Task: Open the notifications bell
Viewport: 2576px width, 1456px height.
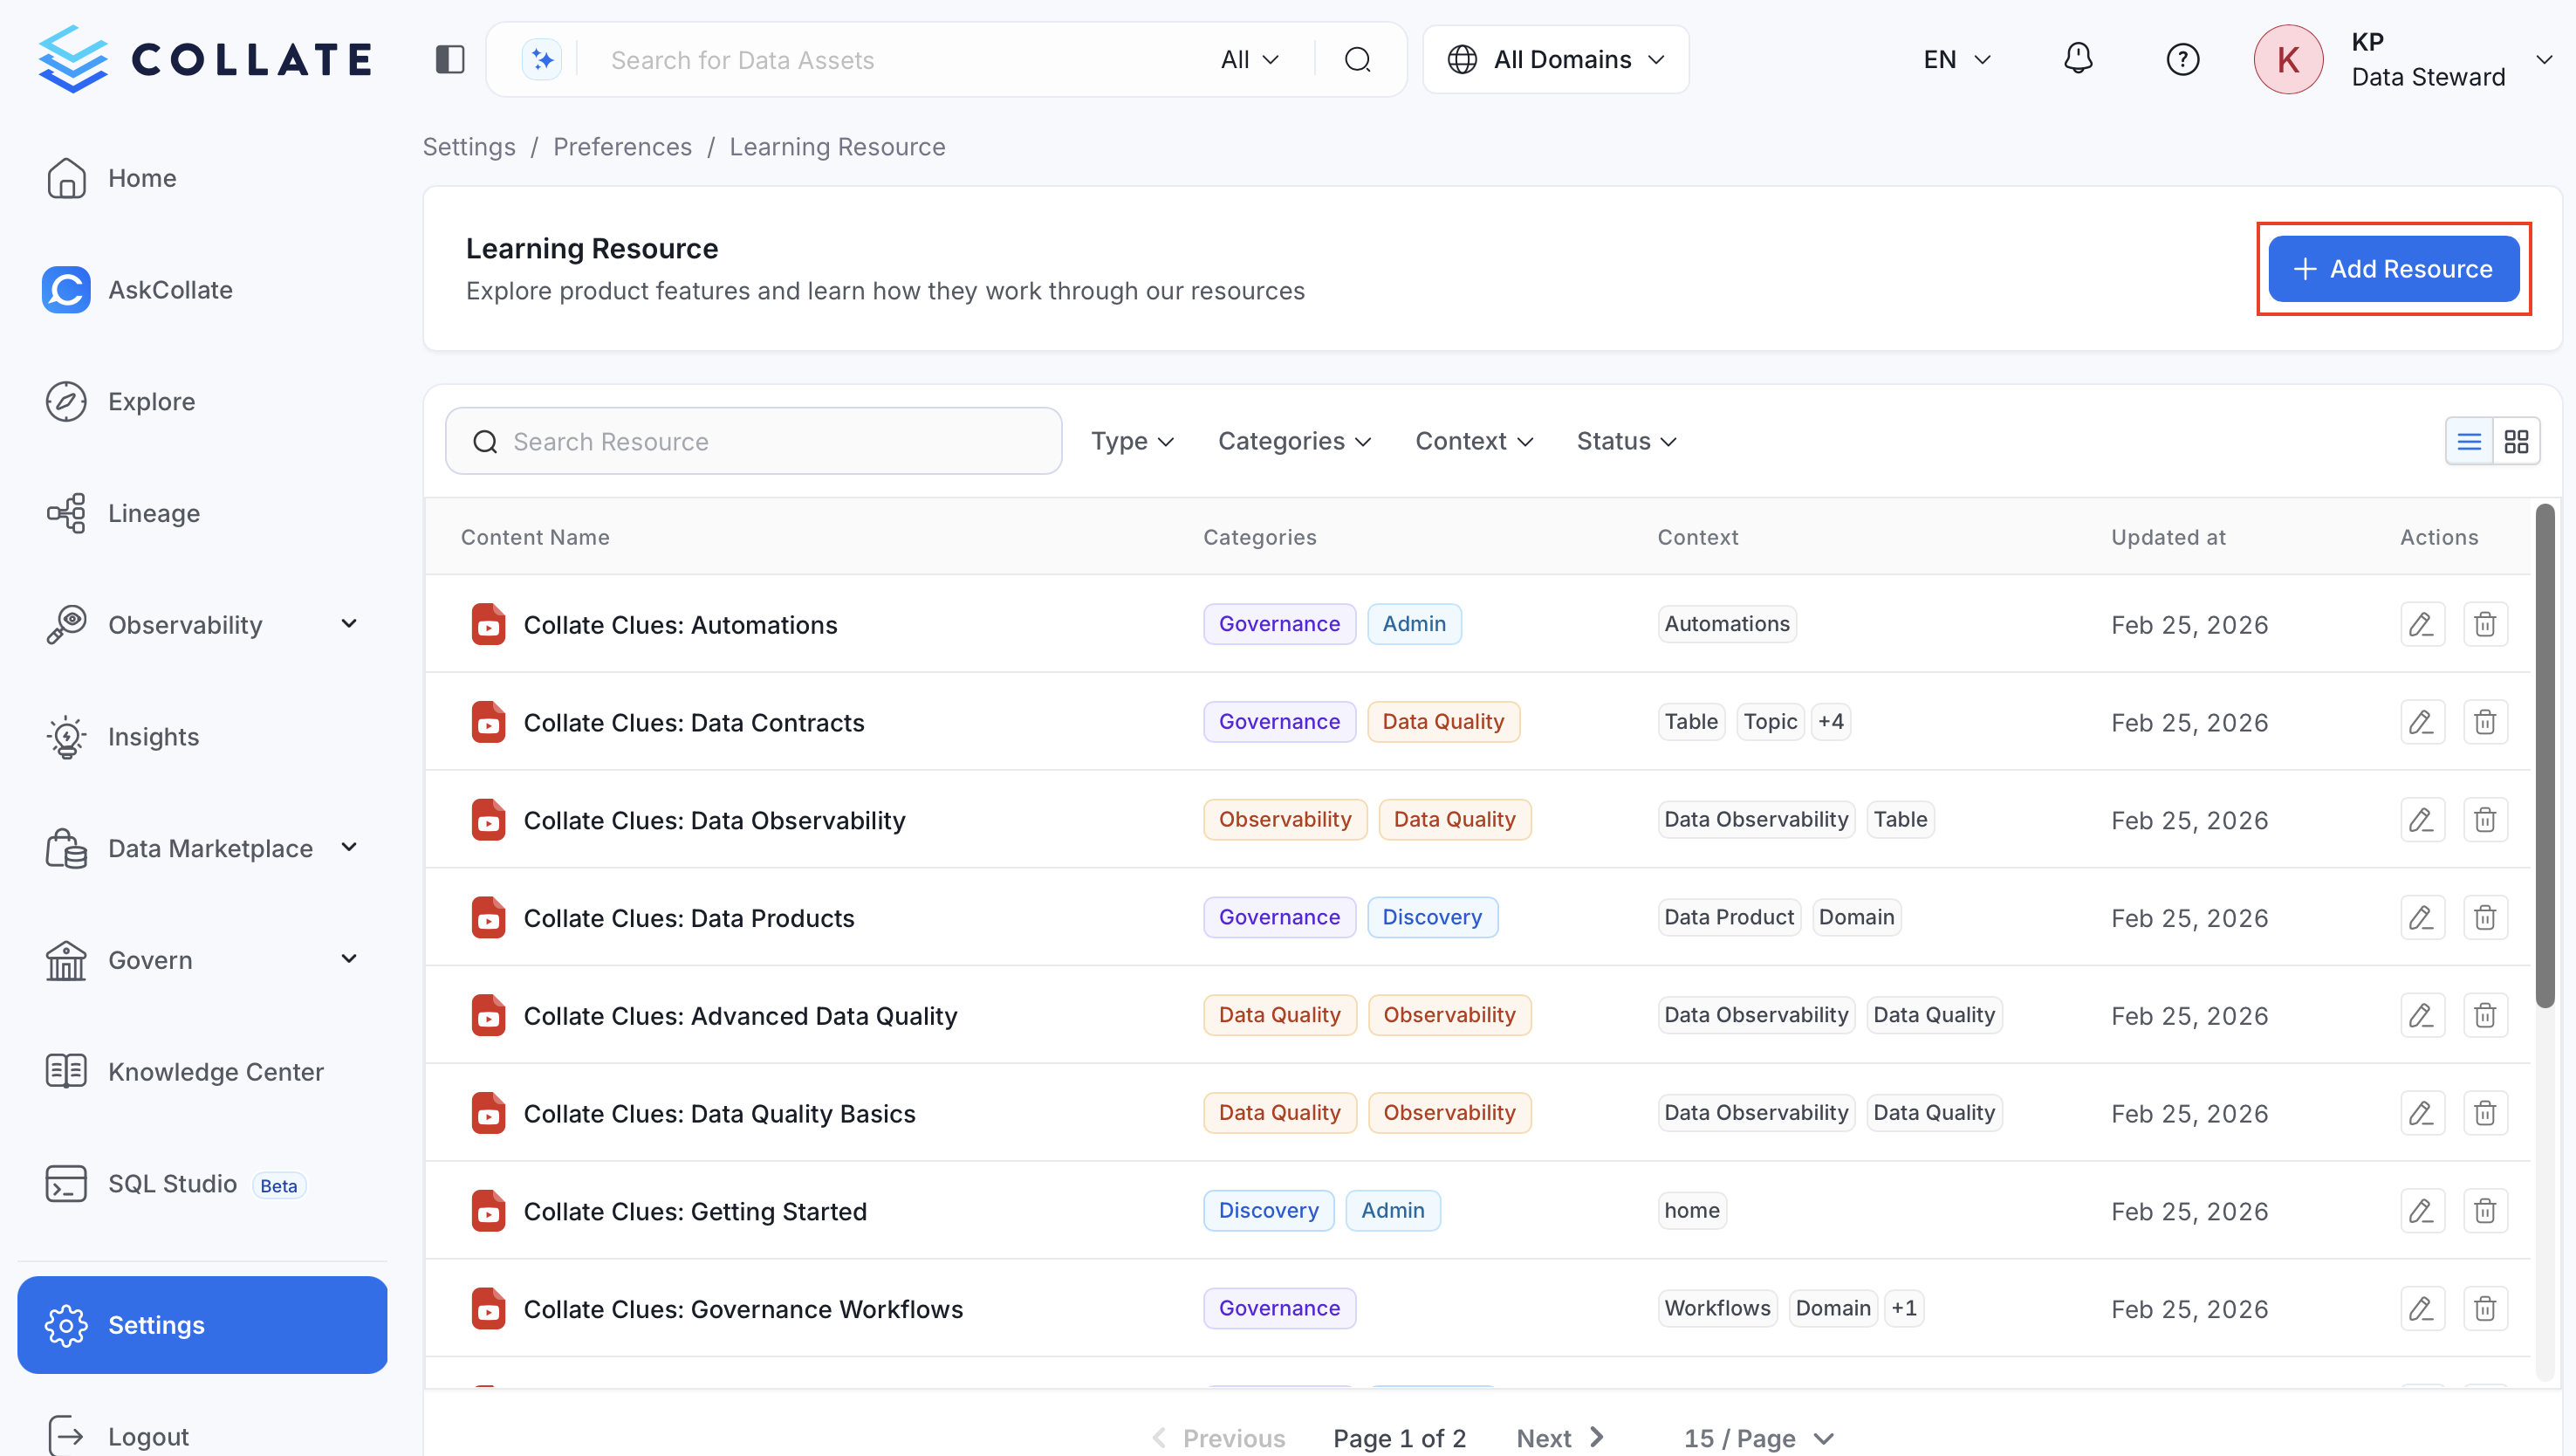Action: click(x=2078, y=59)
